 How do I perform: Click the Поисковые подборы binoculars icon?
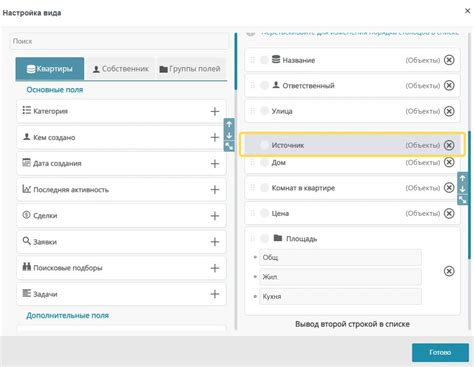coord(27,267)
